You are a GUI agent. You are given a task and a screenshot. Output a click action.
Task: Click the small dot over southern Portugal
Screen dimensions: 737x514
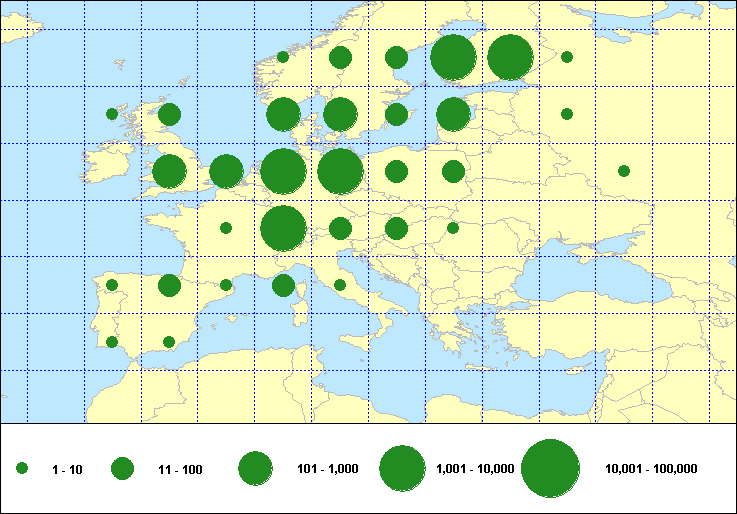(112, 342)
